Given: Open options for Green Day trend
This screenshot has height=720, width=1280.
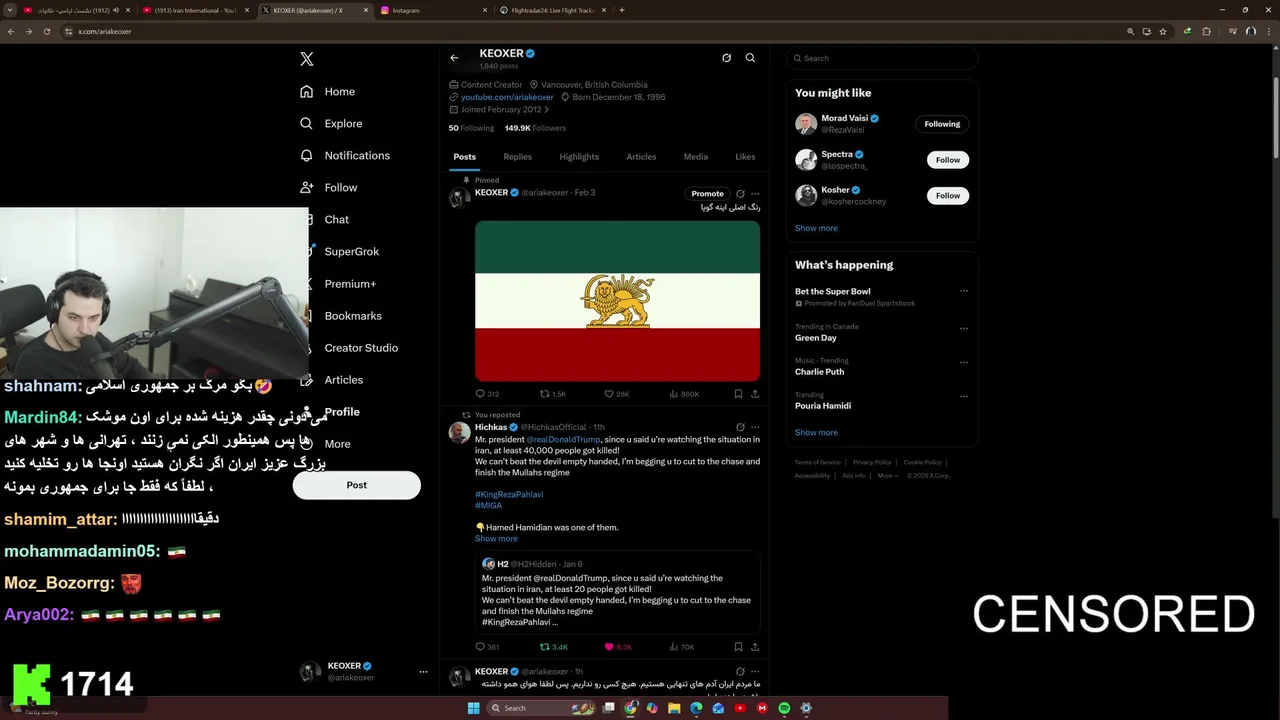Looking at the screenshot, I should coord(964,328).
